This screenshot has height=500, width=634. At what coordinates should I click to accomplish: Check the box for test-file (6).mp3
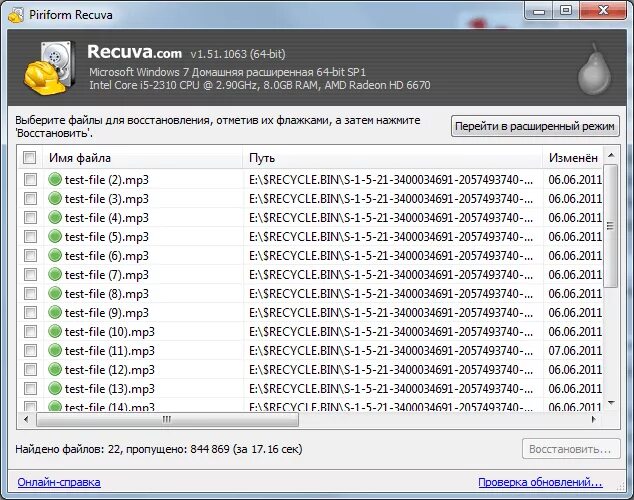coord(30,255)
